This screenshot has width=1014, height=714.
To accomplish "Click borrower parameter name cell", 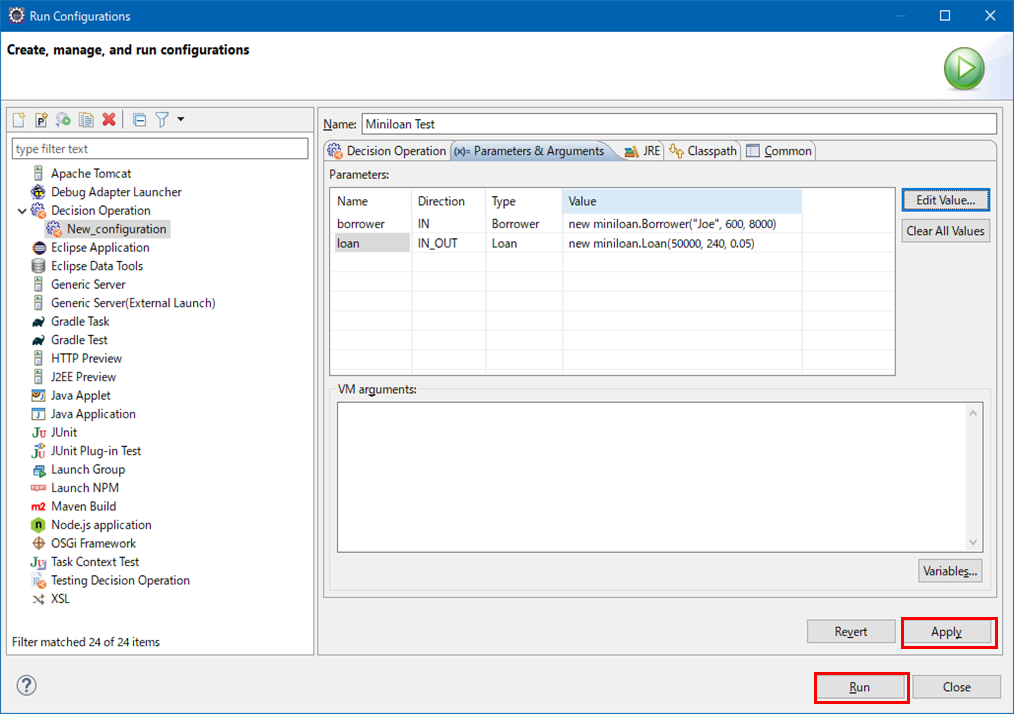I will pyautogui.click(x=372, y=224).
